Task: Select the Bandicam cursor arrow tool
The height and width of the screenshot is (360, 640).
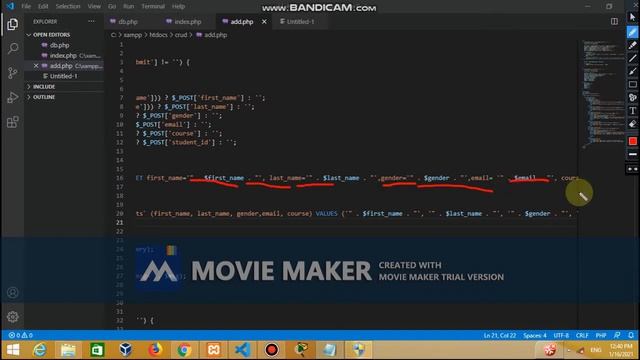Action: tap(633, 17)
